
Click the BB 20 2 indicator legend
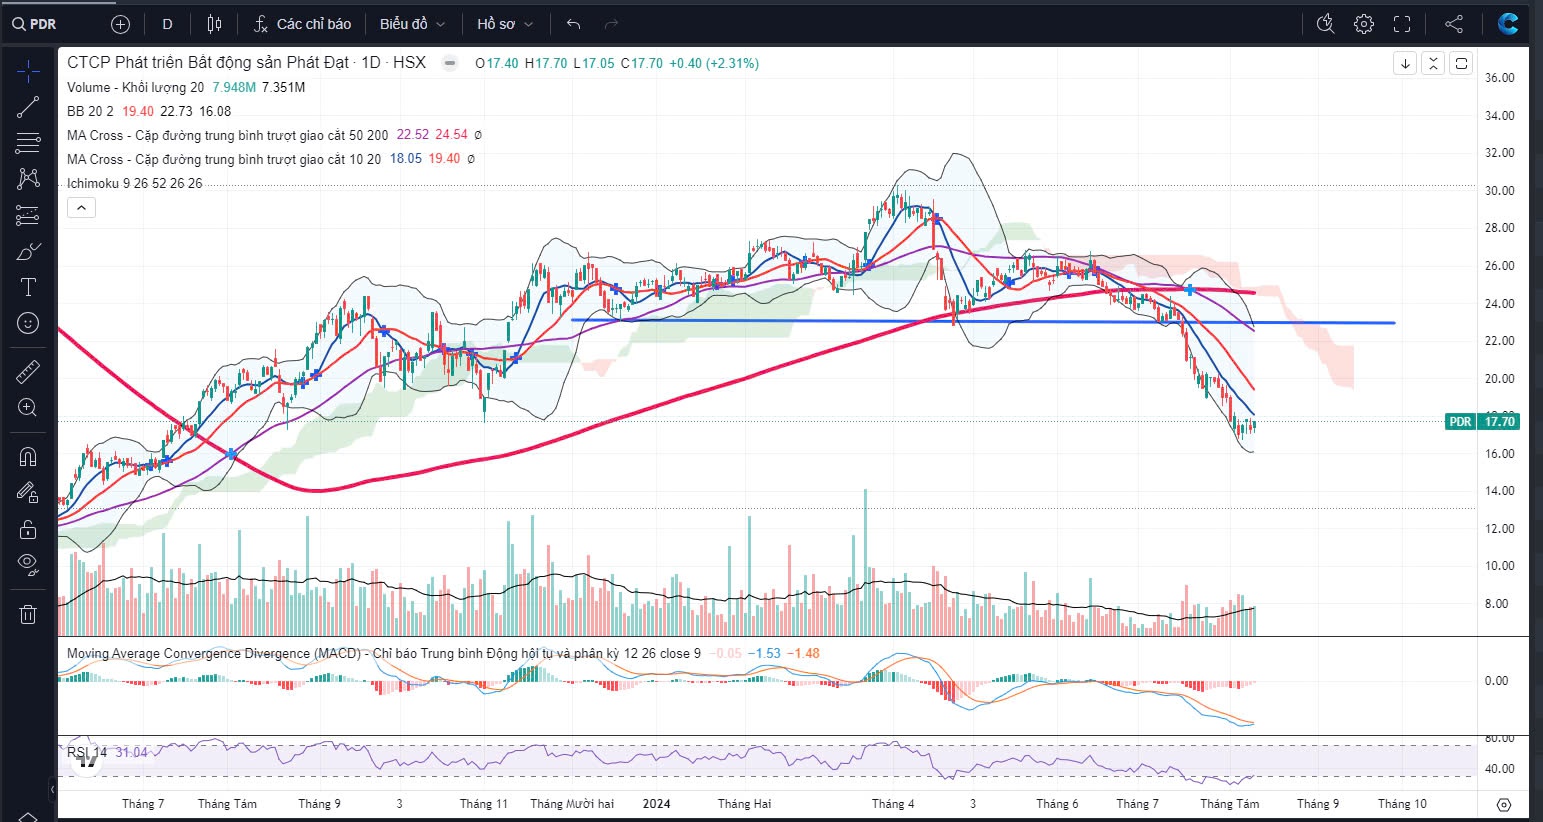[x=90, y=111]
